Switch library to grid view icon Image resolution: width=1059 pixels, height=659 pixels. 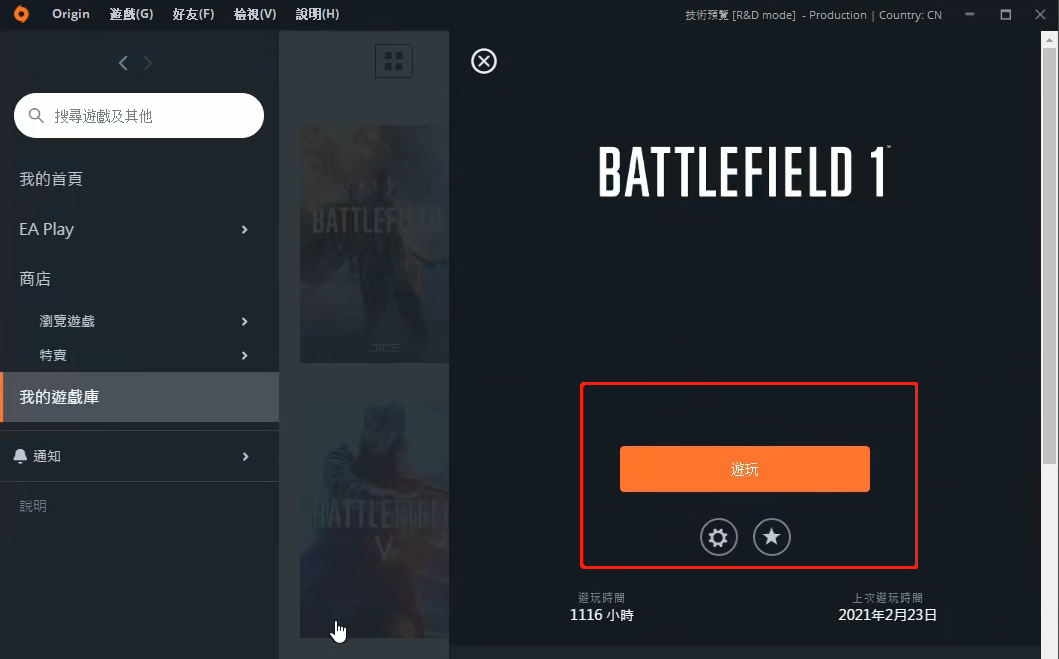tap(394, 61)
